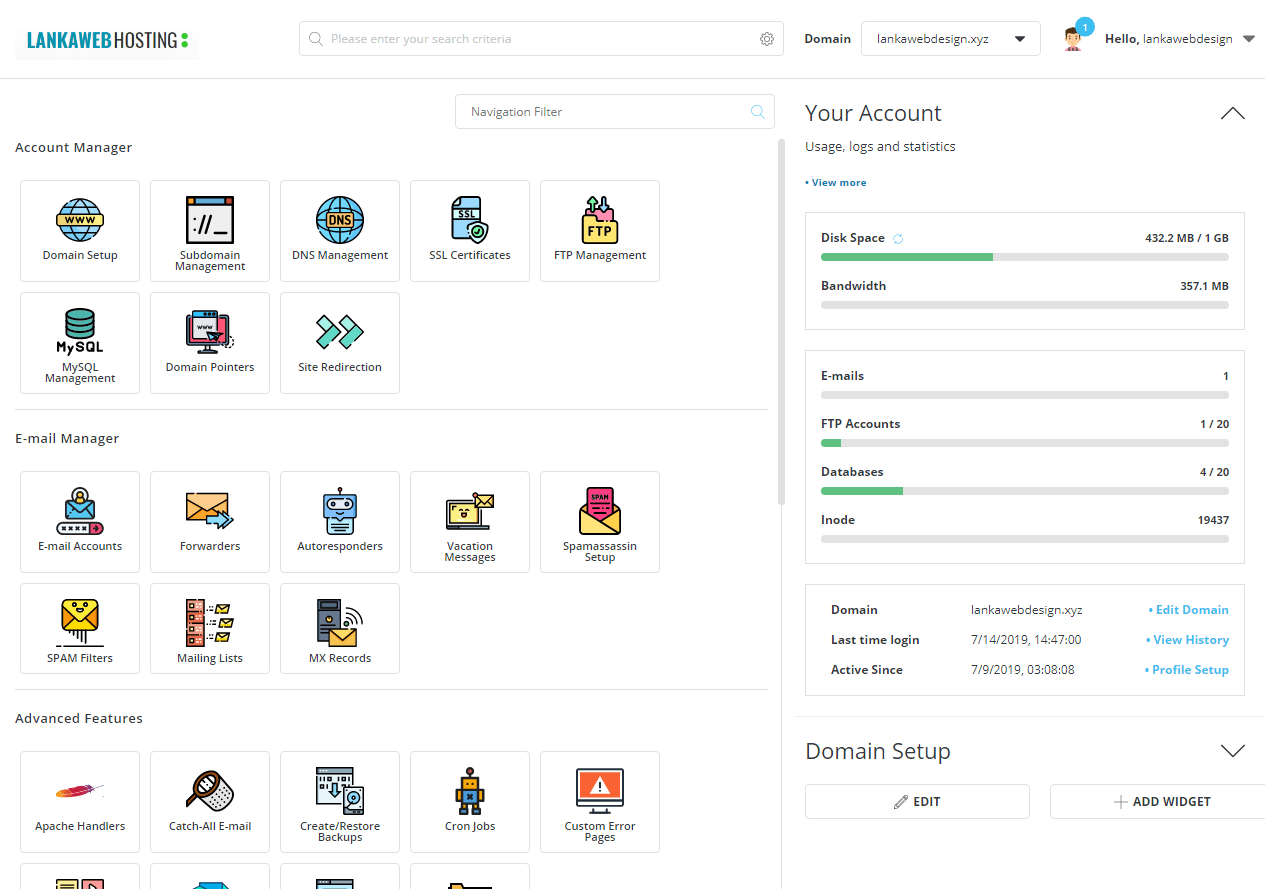This screenshot has height=889, width=1265.
Task: Click the LankaWeb Hosting logo
Action: [x=107, y=40]
